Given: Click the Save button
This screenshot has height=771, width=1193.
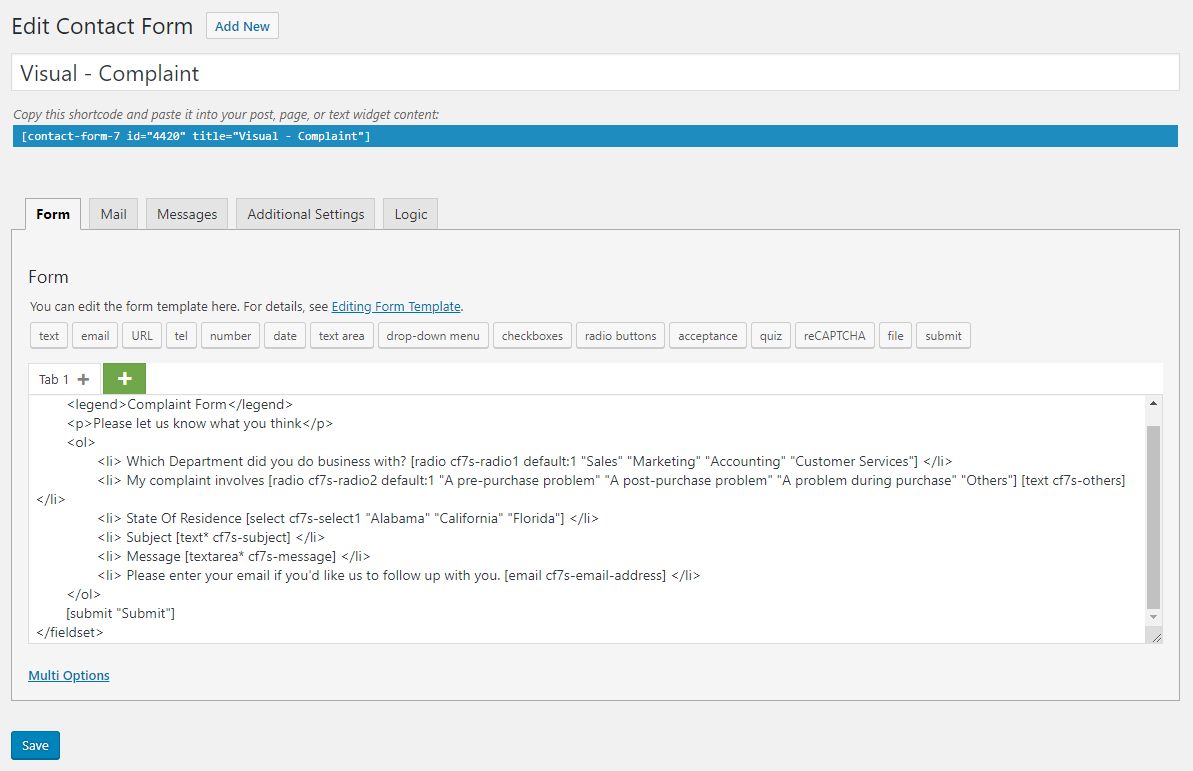Looking at the screenshot, I should click(x=35, y=746).
